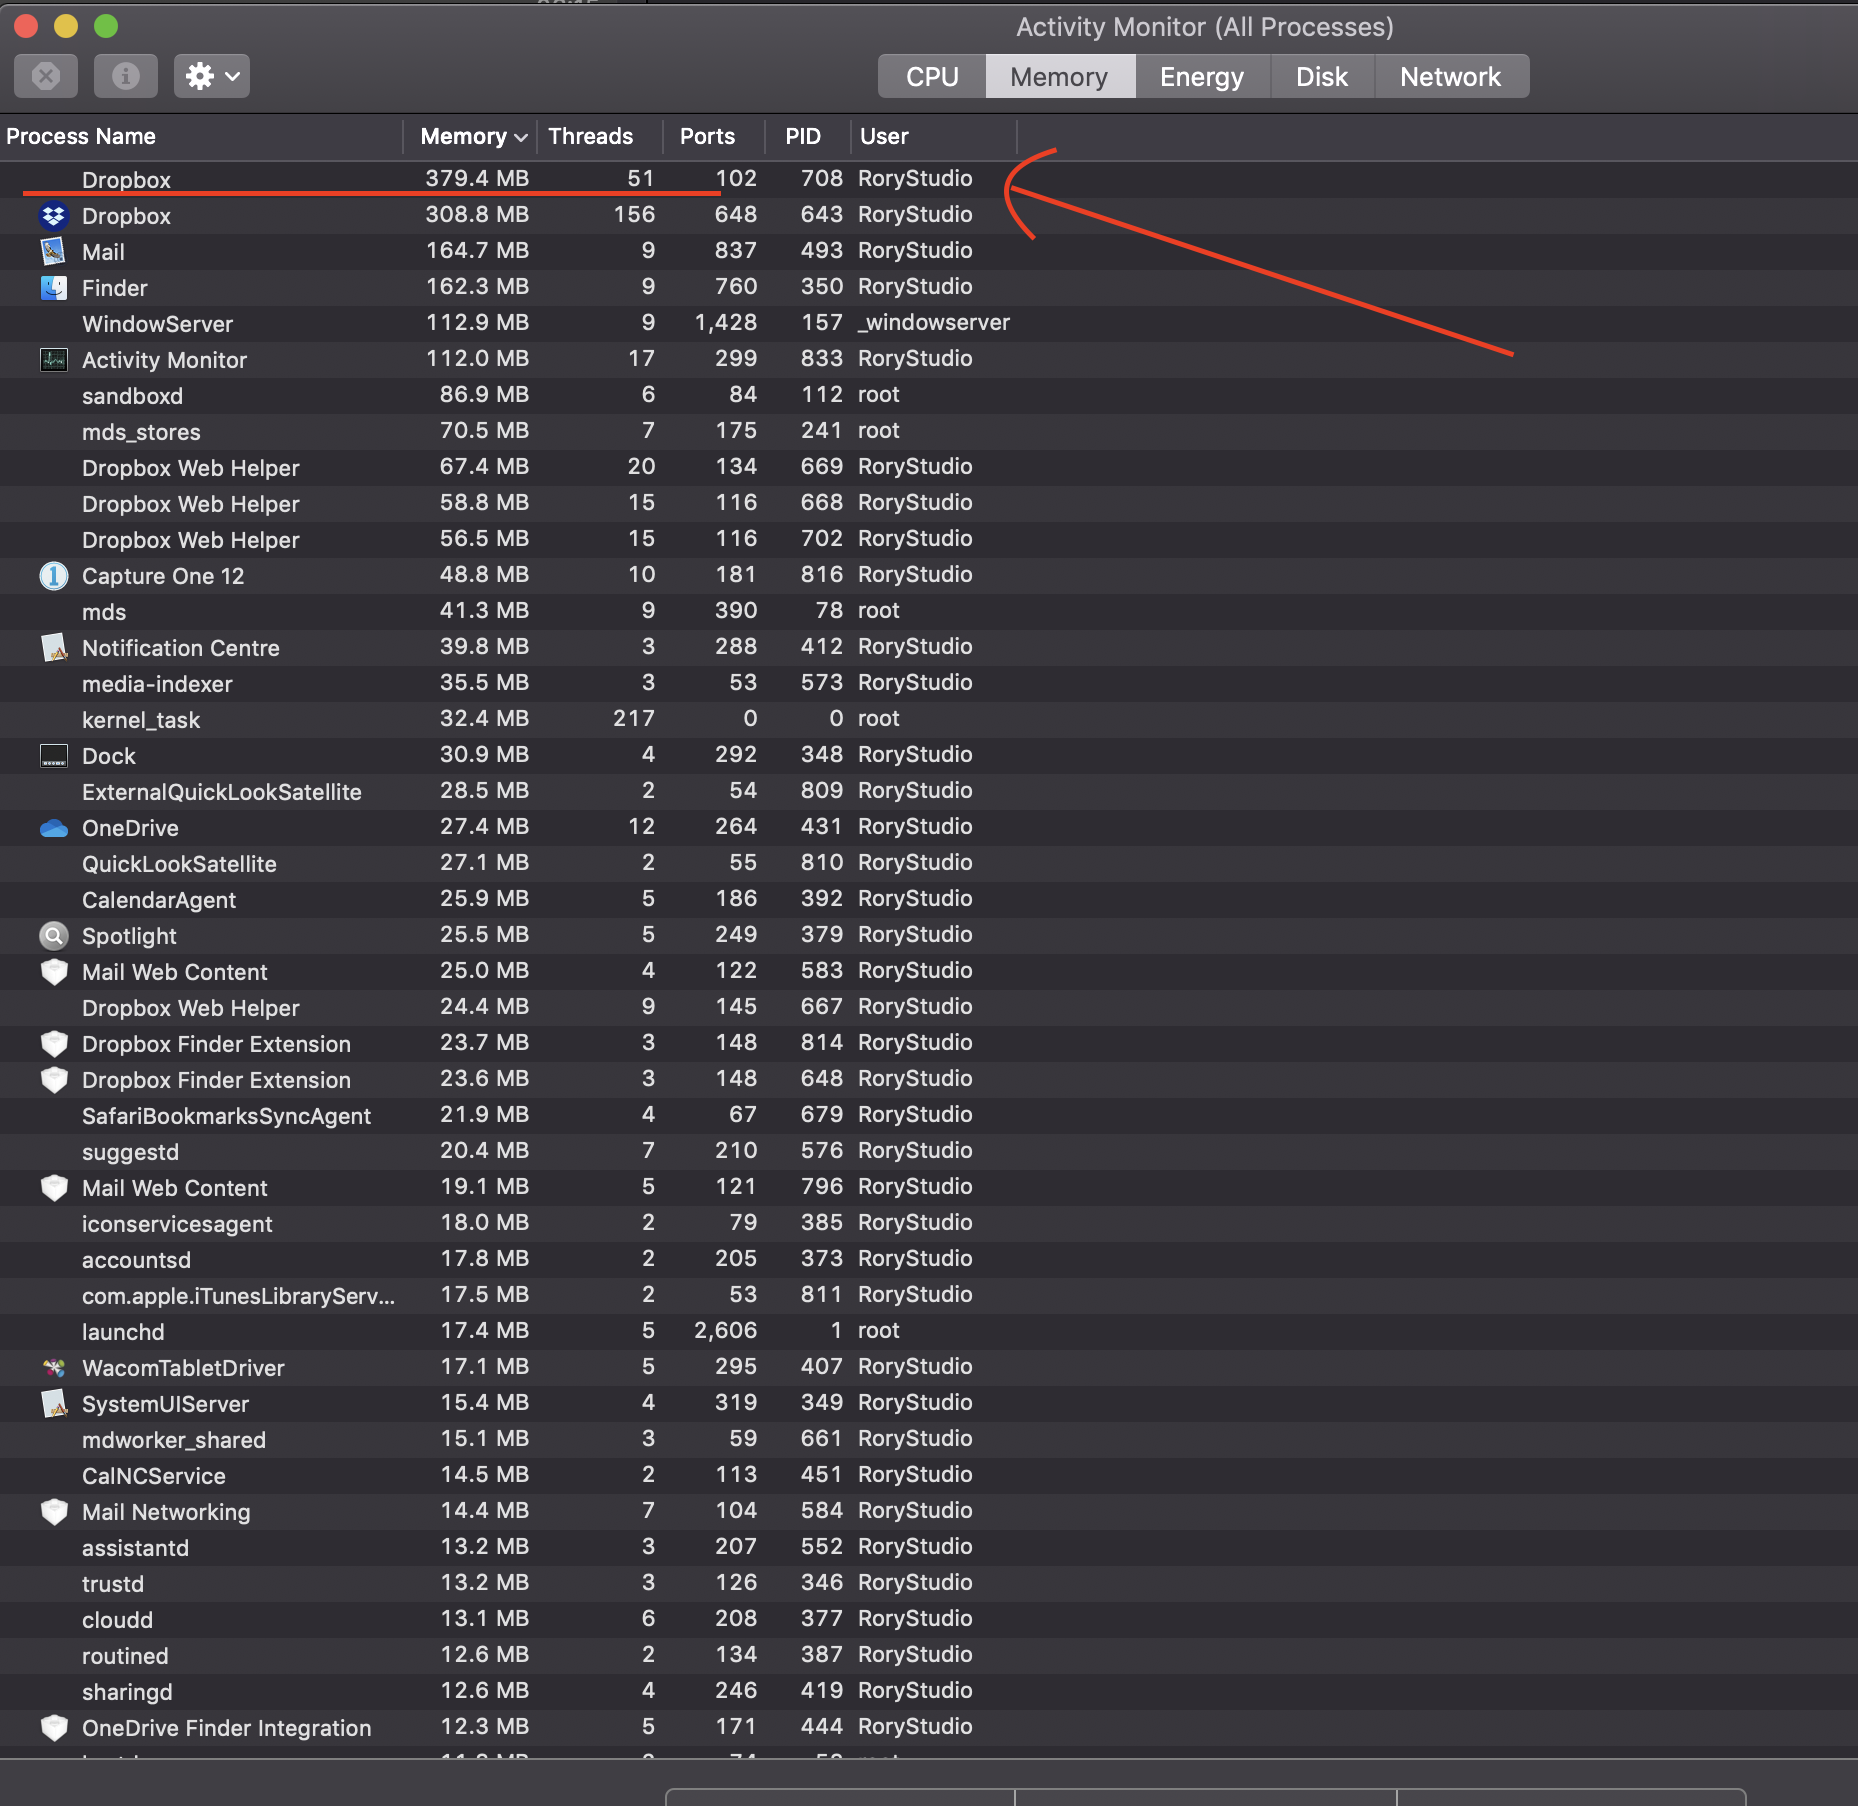Select the kernel_task process row
Screen dimensions: 1858x1806
click(929, 719)
